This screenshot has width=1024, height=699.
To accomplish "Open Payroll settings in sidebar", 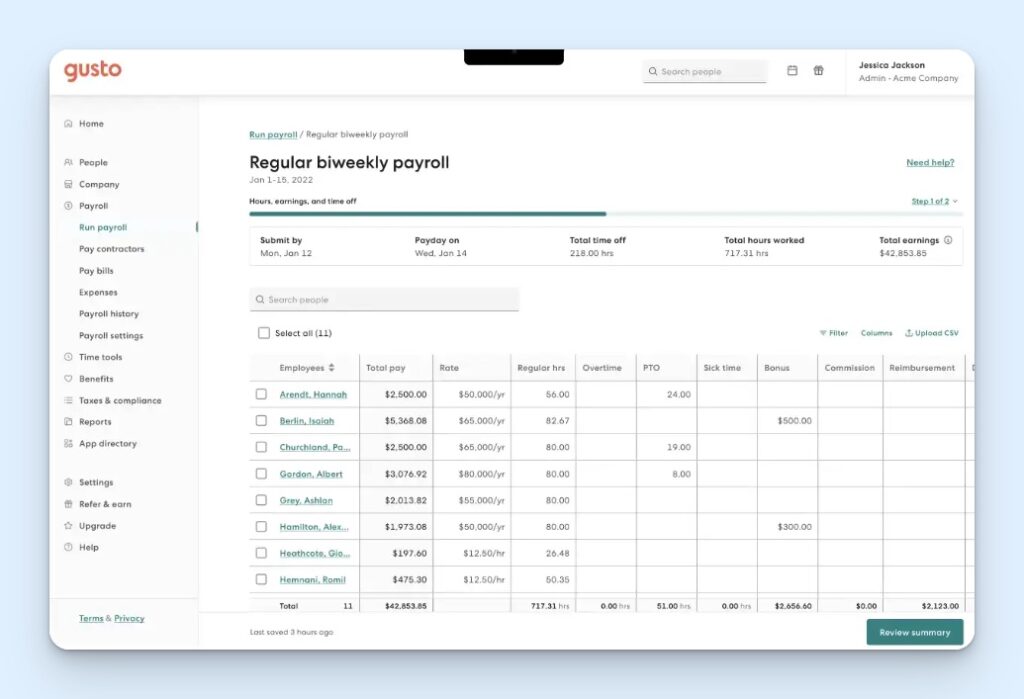I will click(x=111, y=335).
